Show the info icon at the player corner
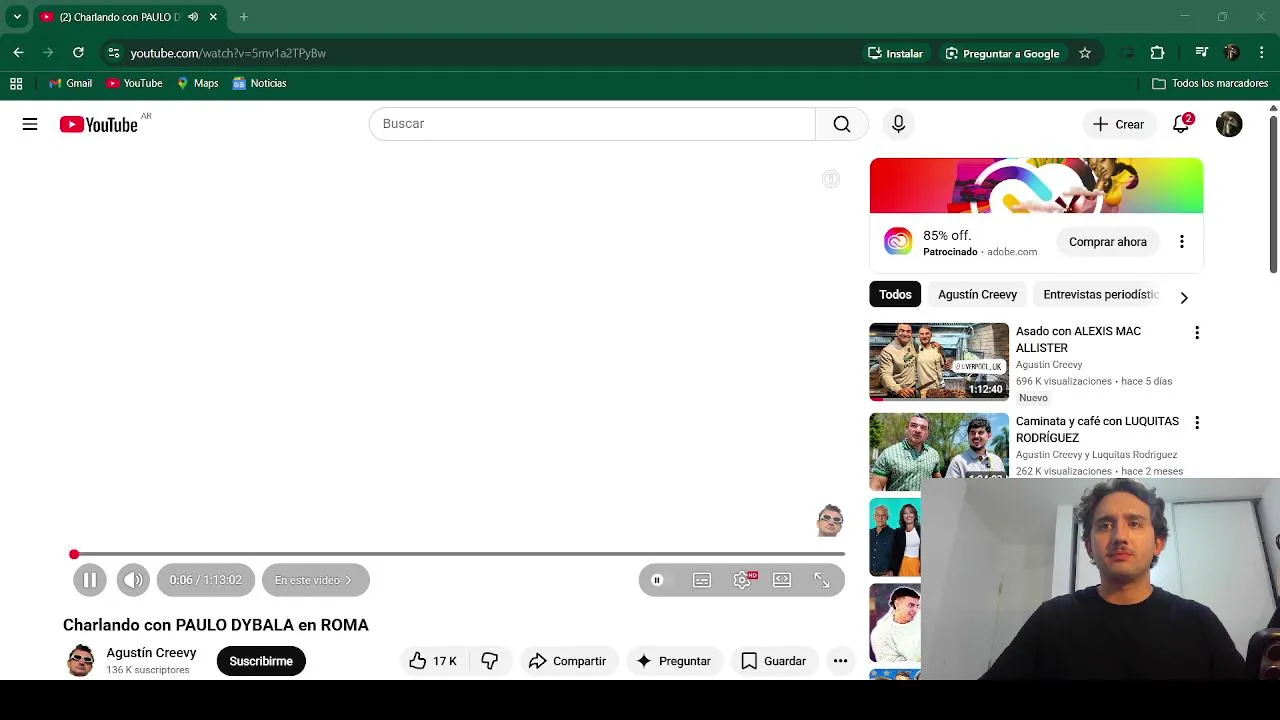The width and height of the screenshot is (1280, 720). [831, 179]
